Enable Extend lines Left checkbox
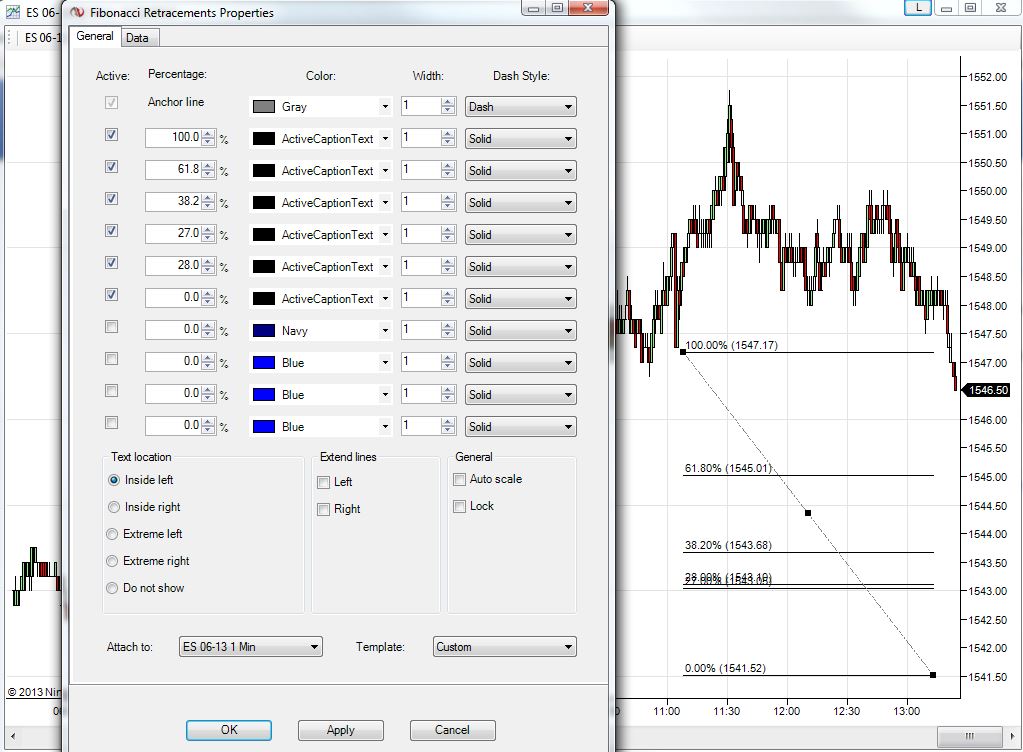The image size is (1023, 752). pyautogui.click(x=323, y=482)
